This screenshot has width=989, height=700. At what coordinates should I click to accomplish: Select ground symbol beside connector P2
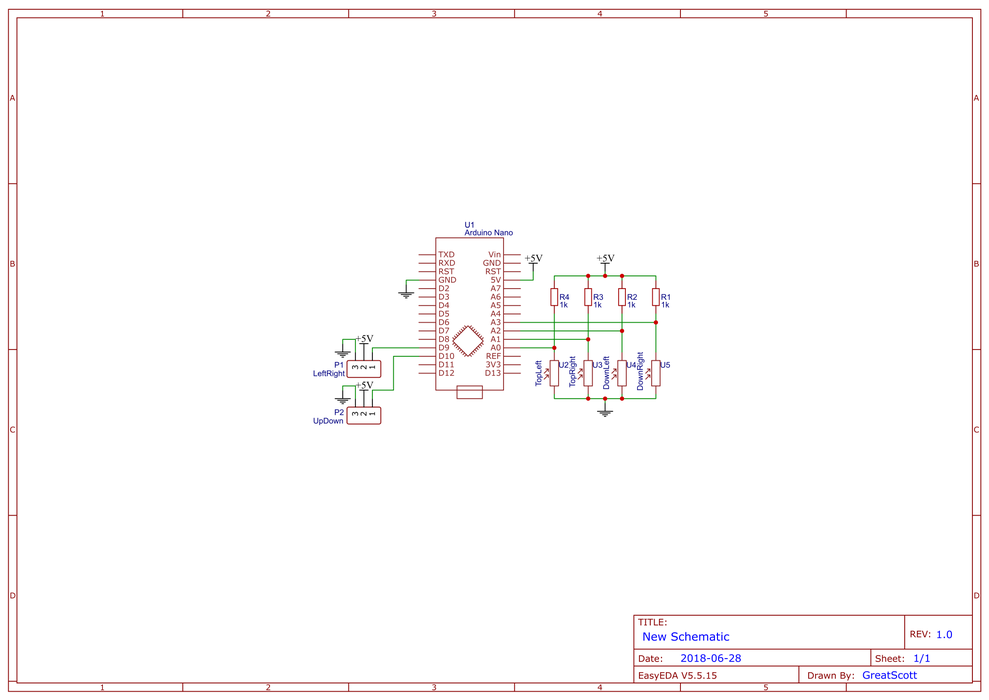pos(342,400)
